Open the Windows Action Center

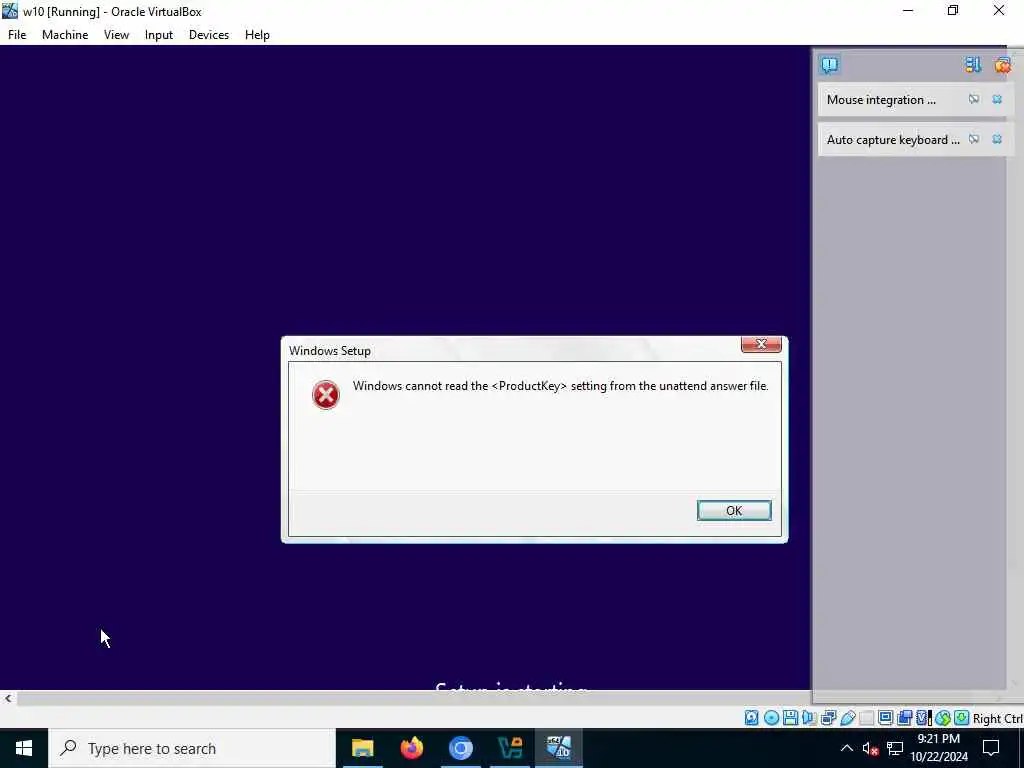(991, 748)
